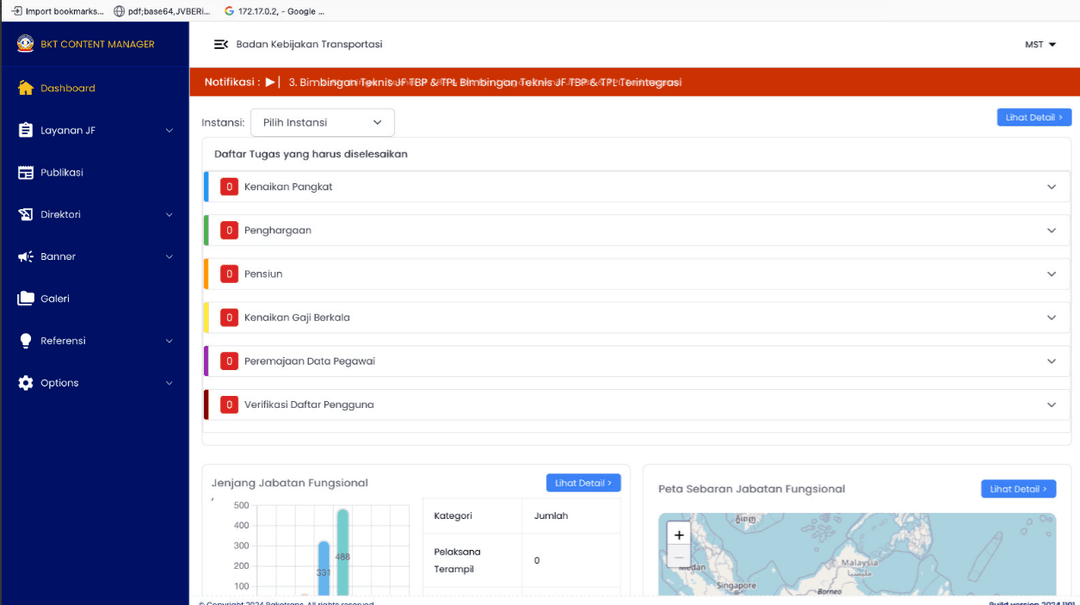The height and width of the screenshot is (605, 1080).
Task: Click Medan on the map
Action: tap(692, 567)
